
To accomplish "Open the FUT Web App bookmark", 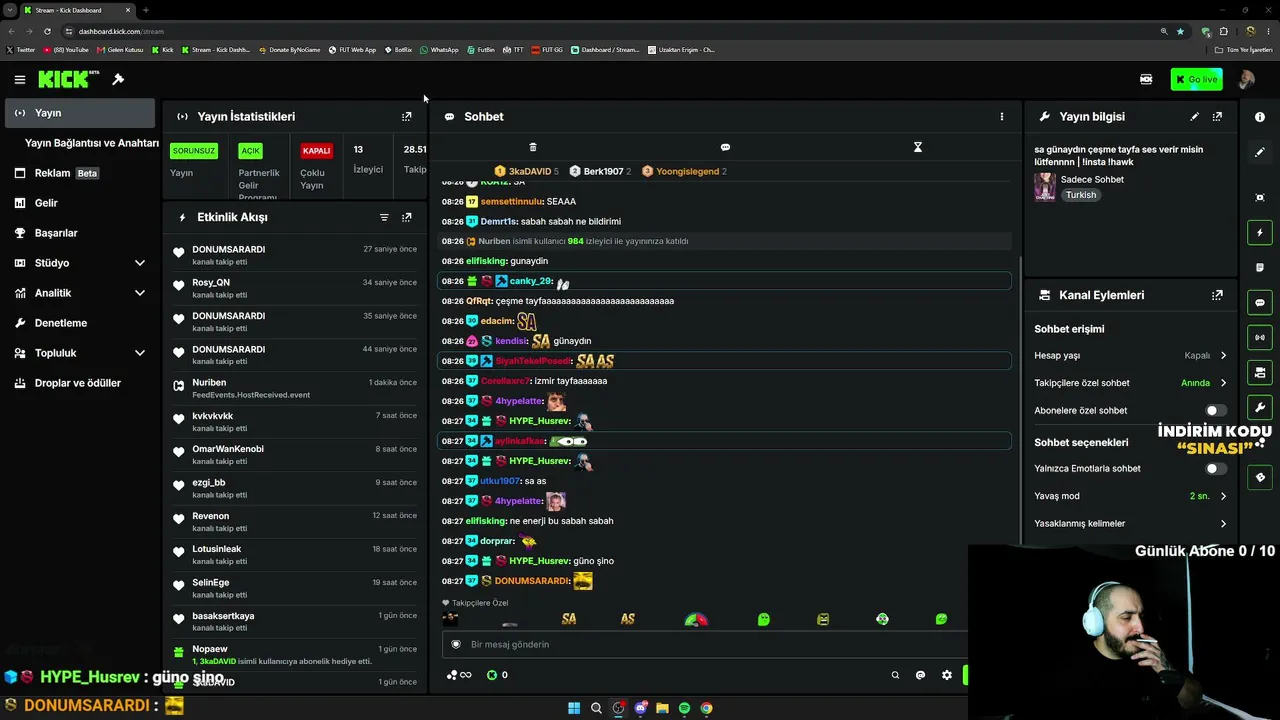I will click(351, 50).
